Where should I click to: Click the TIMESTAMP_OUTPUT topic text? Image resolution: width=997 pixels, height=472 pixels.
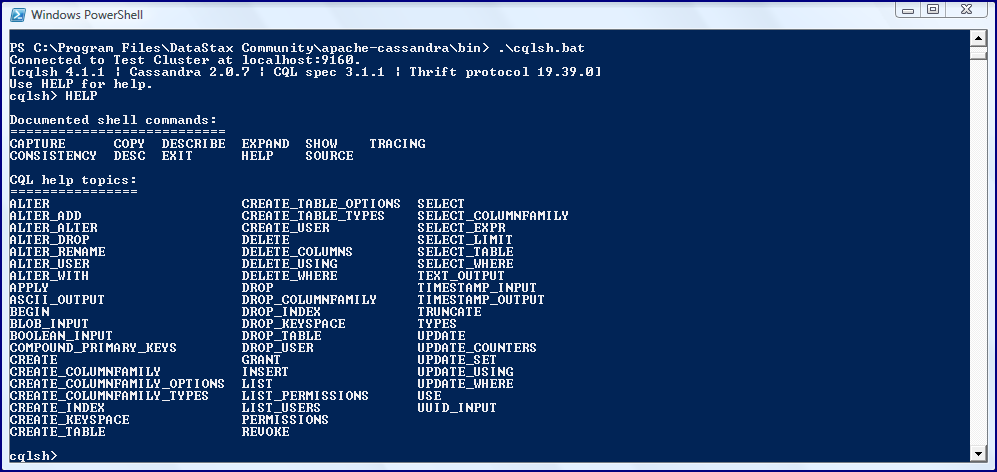point(481,300)
